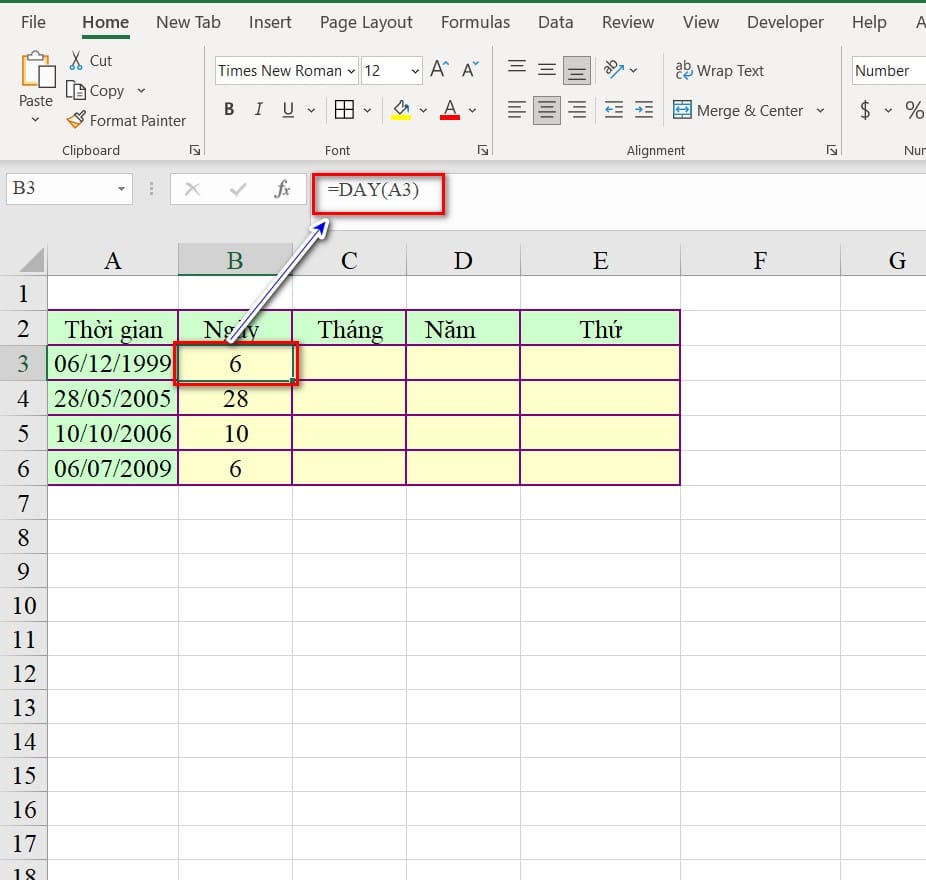
Task: Open the Page Layout tab
Action: (x=366, y=22)
